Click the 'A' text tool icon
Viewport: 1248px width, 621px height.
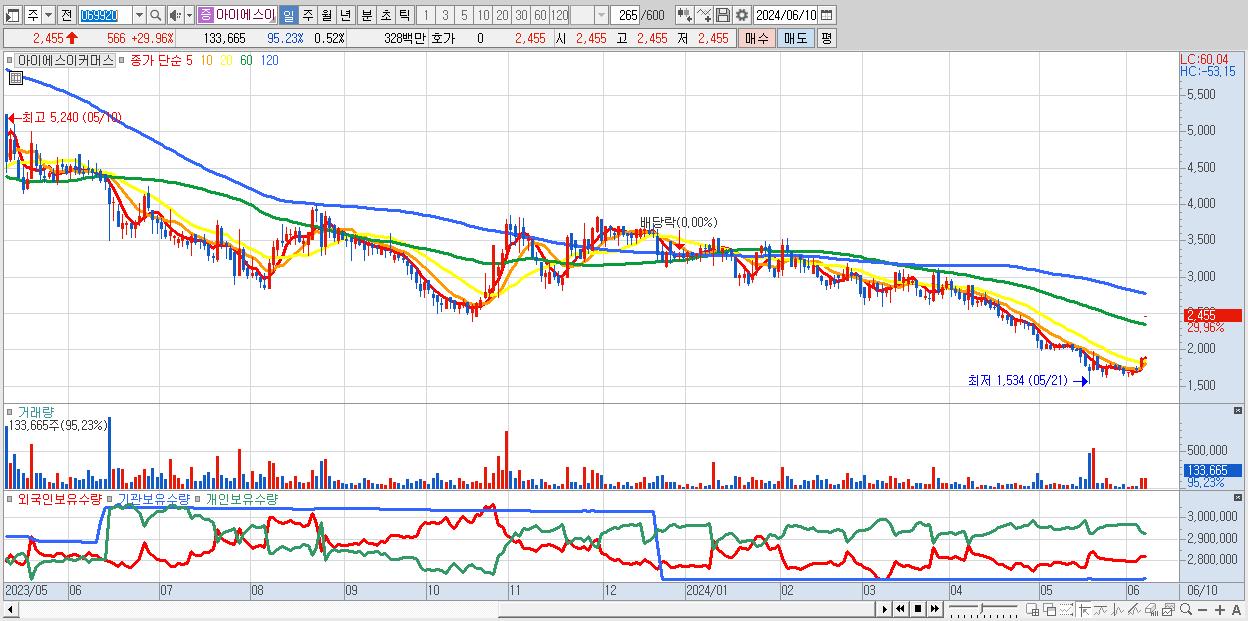(x=1236, y=610)
